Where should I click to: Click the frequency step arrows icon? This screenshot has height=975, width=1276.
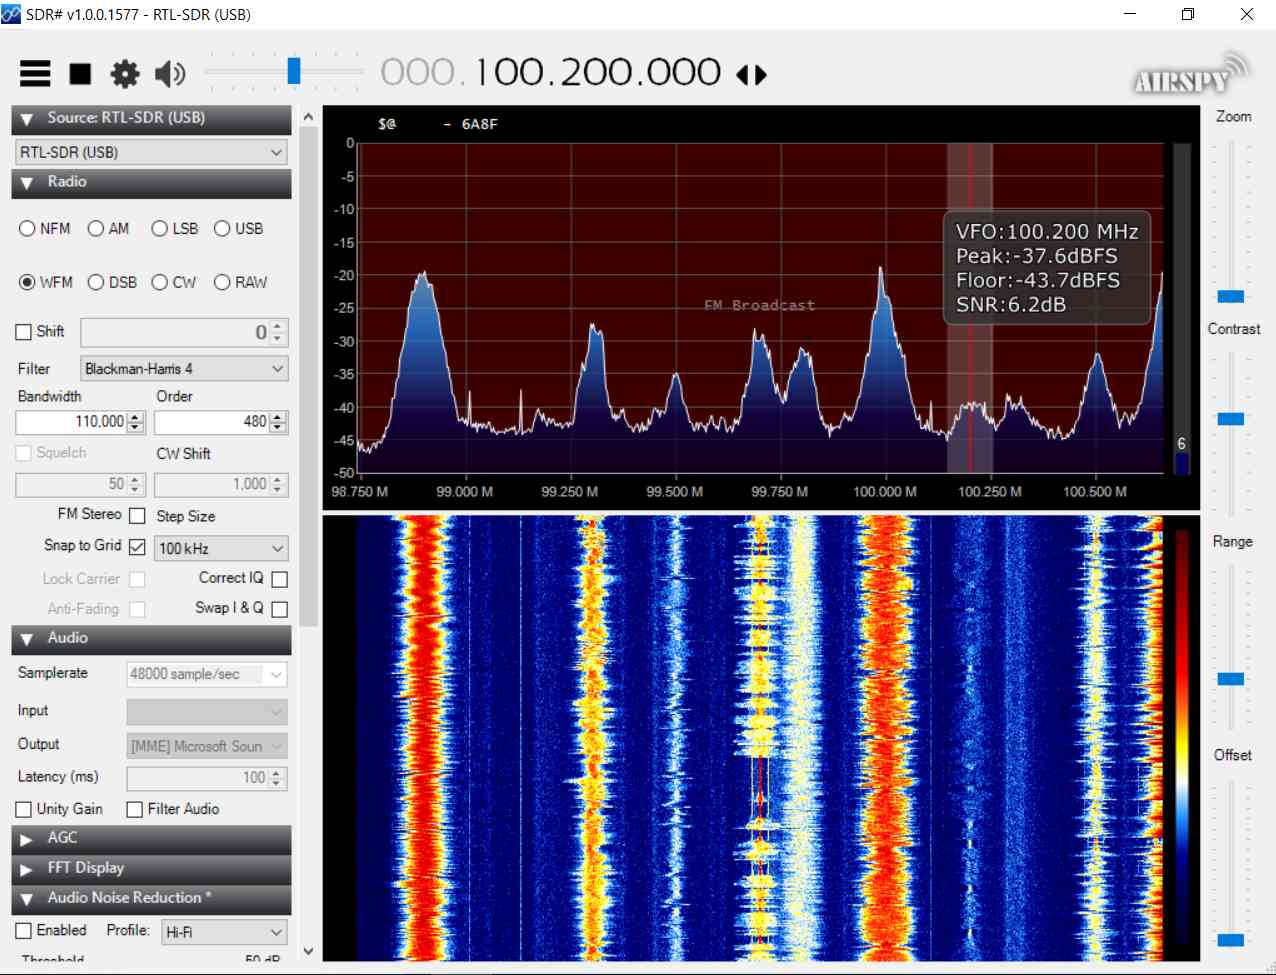(751, 75)
